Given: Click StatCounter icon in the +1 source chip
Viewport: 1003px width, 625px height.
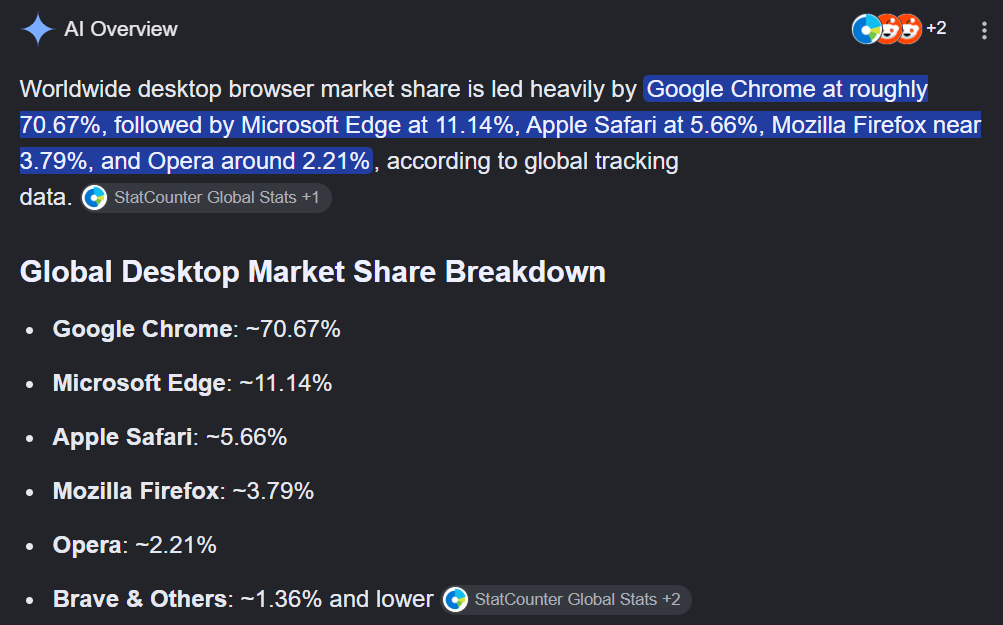Looking at the screenshot, I should (95, 198).
